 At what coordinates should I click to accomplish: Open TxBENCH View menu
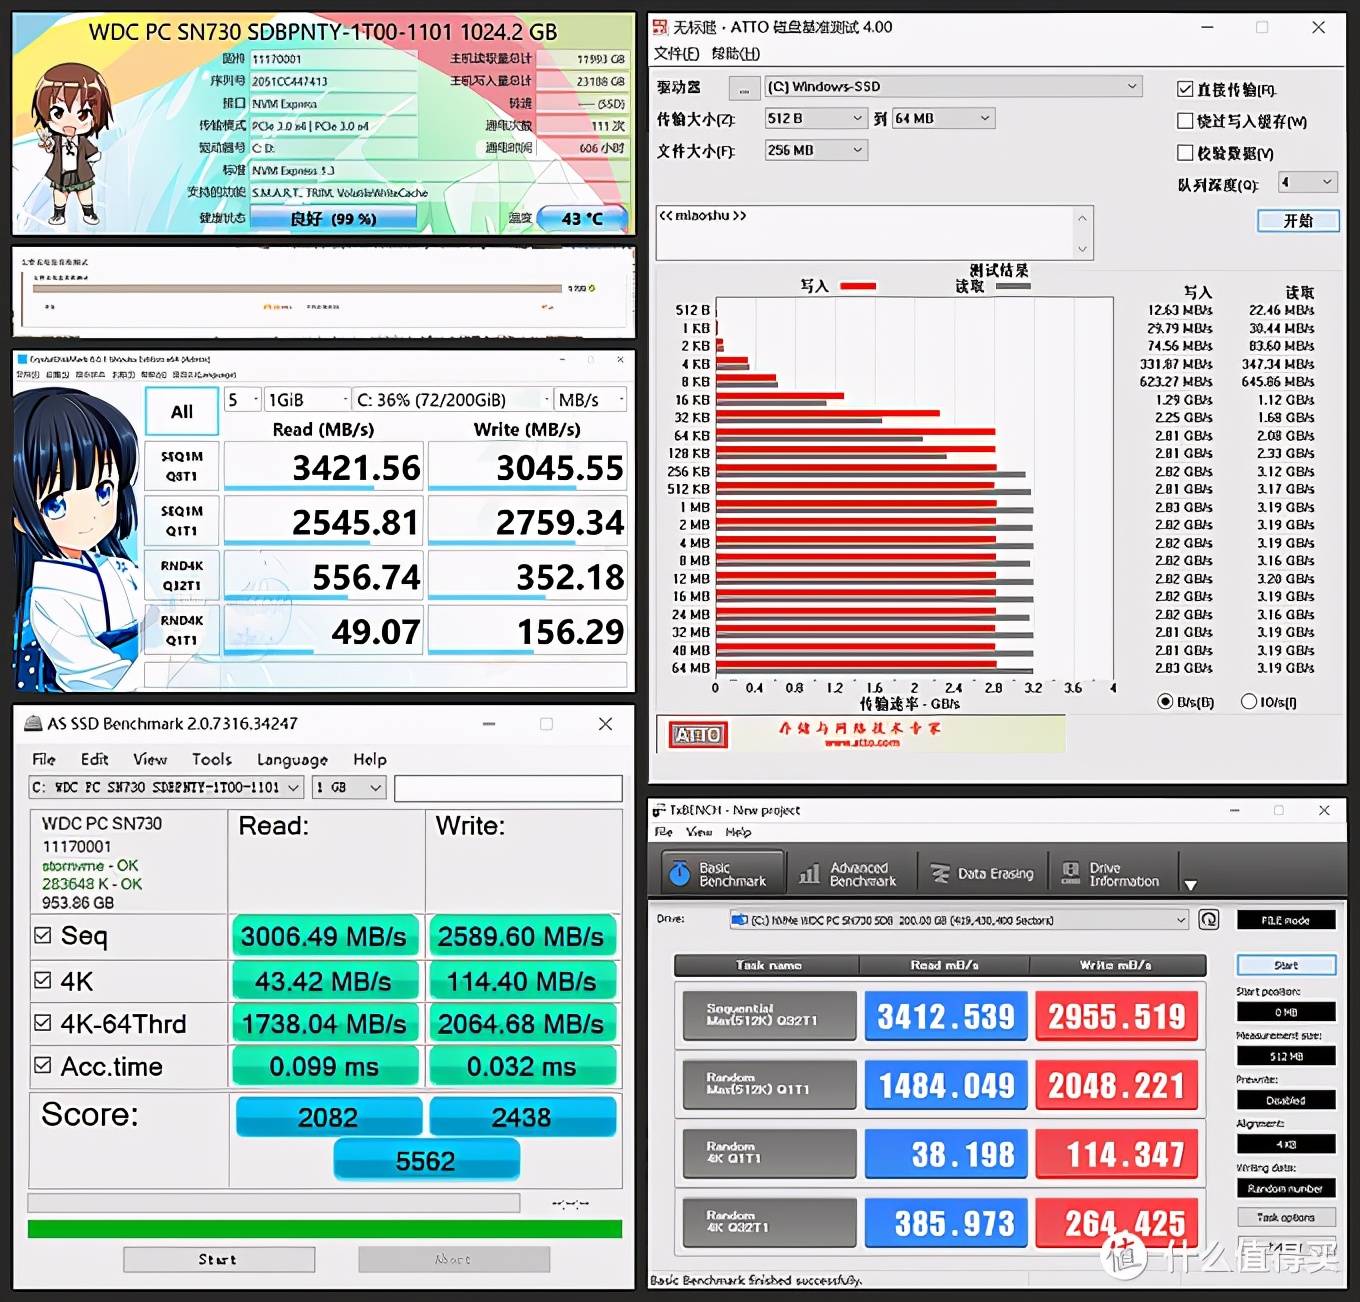click(699, 832)
